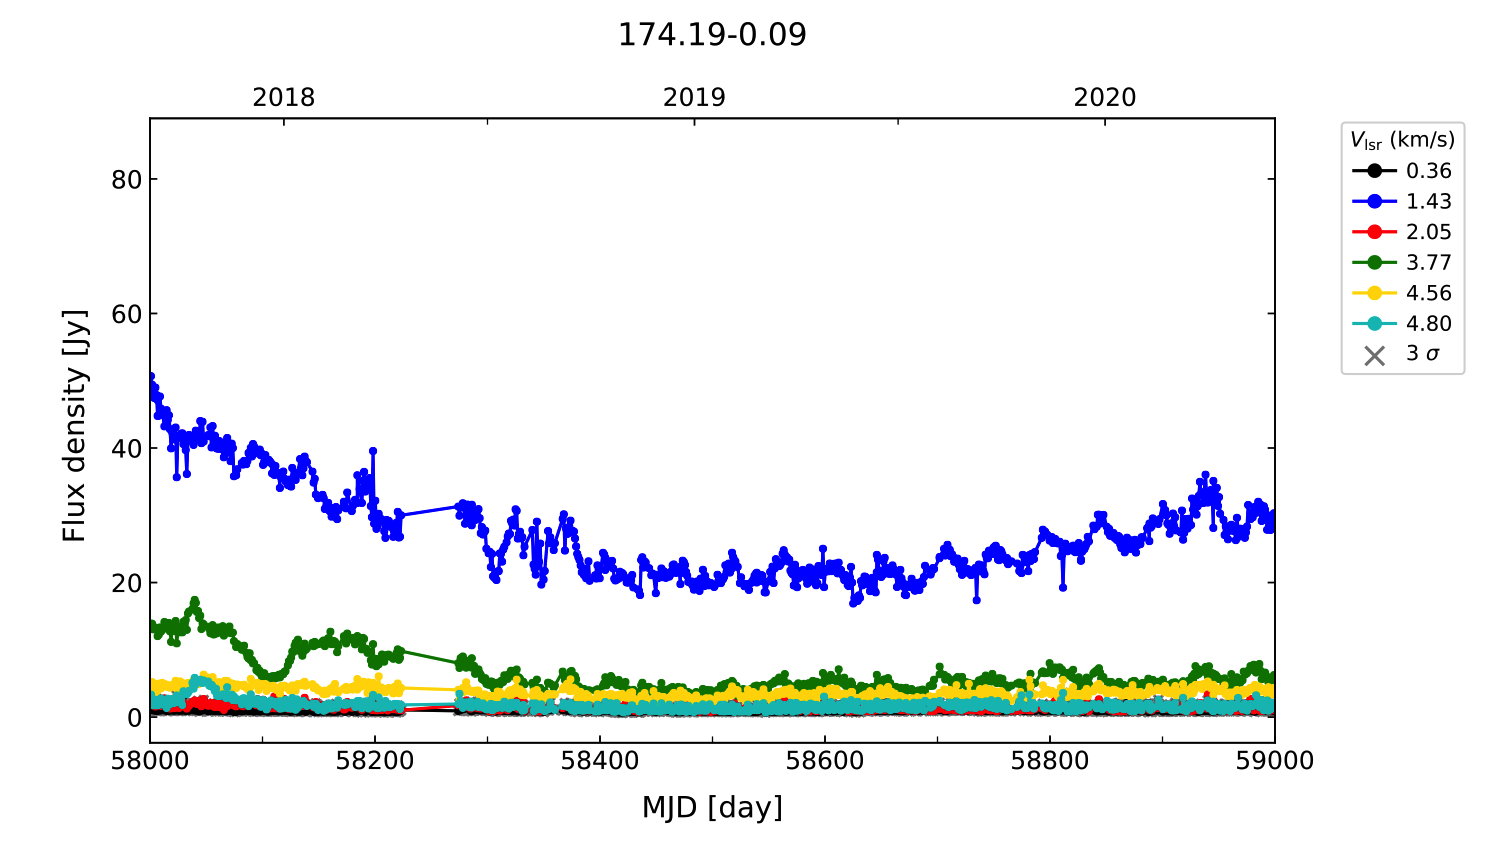The height and width of the screenshot is (844, 1500).
Task: Click the red 2.05 legend marker
Action: click(1375, 232)
